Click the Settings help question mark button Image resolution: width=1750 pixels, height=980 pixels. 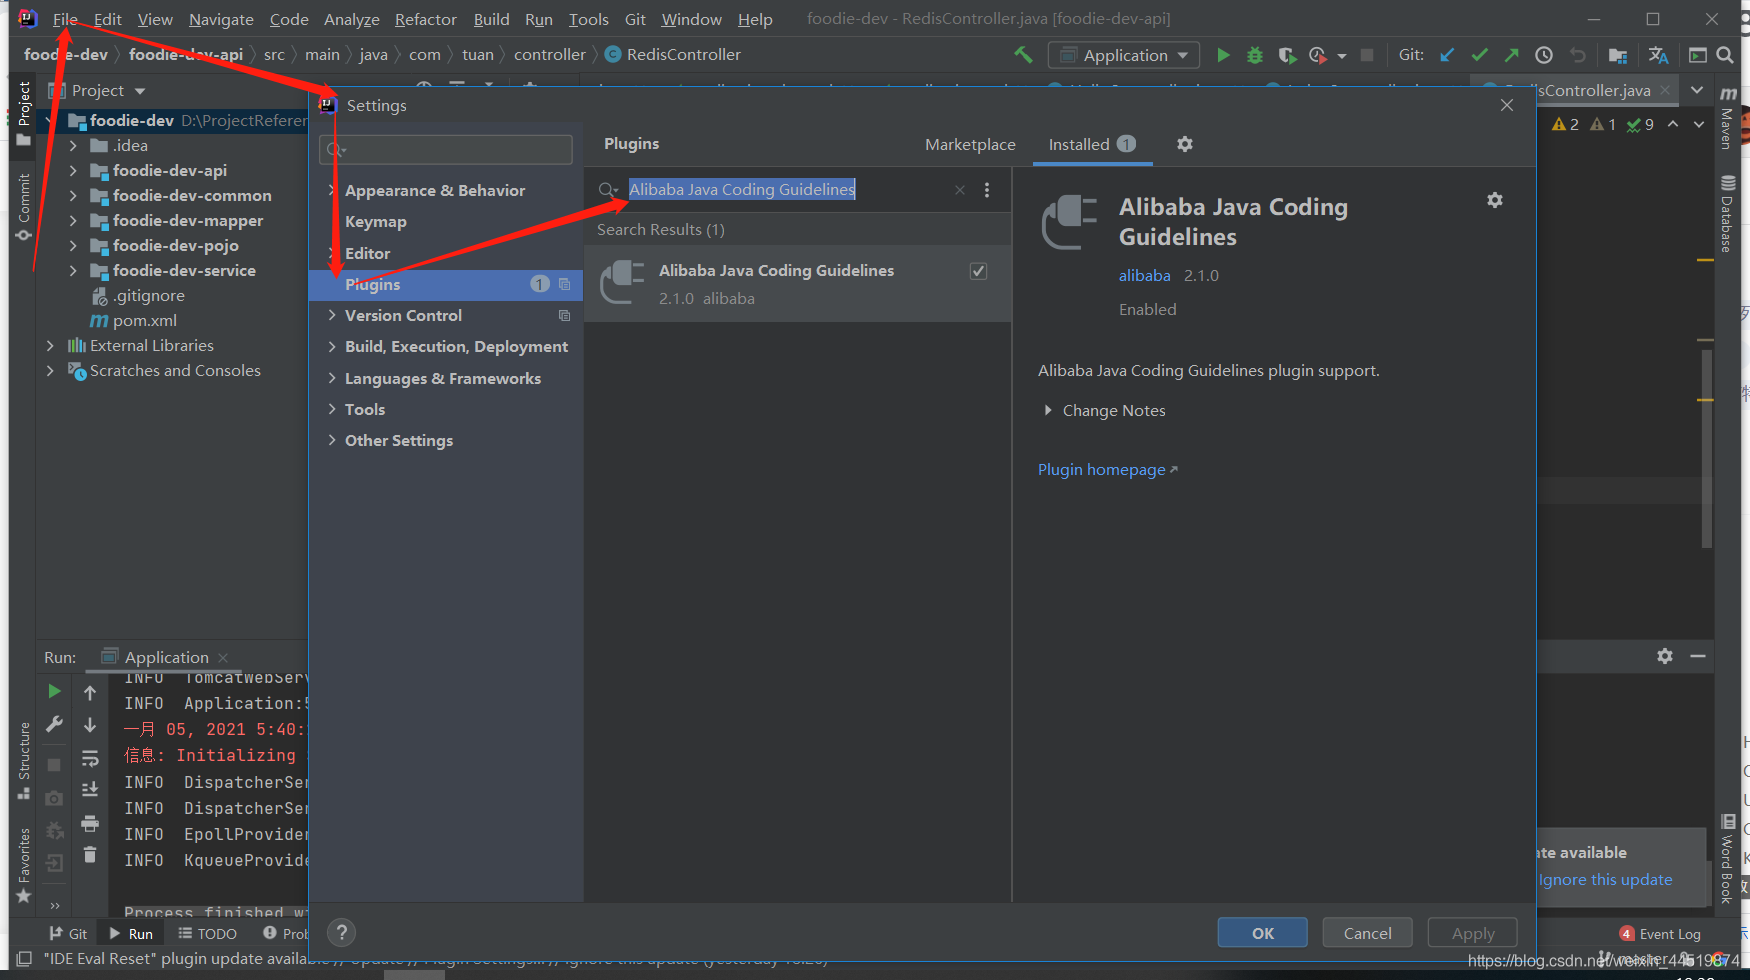(x=342, y=932)
